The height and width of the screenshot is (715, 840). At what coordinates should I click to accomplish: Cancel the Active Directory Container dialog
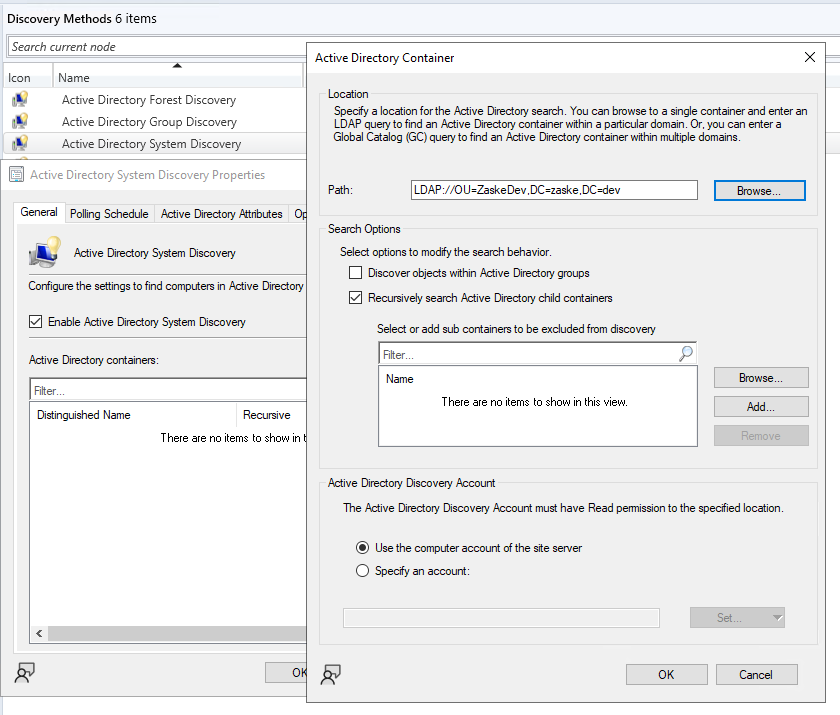(x=756, y=674)
